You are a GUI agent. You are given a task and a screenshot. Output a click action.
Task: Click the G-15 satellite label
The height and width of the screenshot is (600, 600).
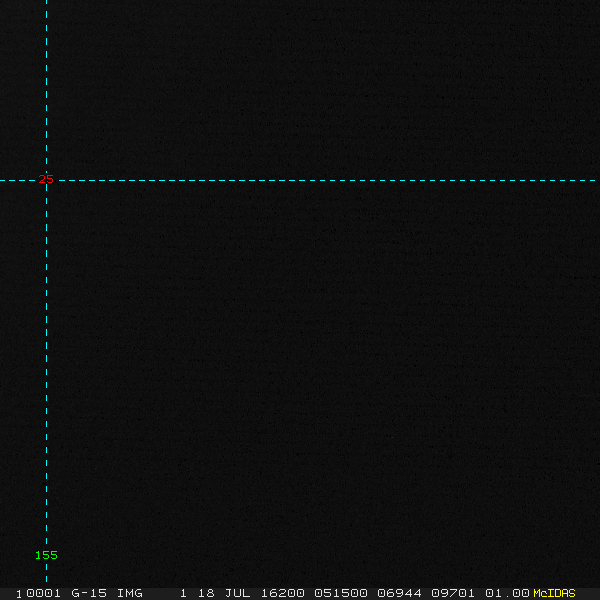[x=89, y=593]
